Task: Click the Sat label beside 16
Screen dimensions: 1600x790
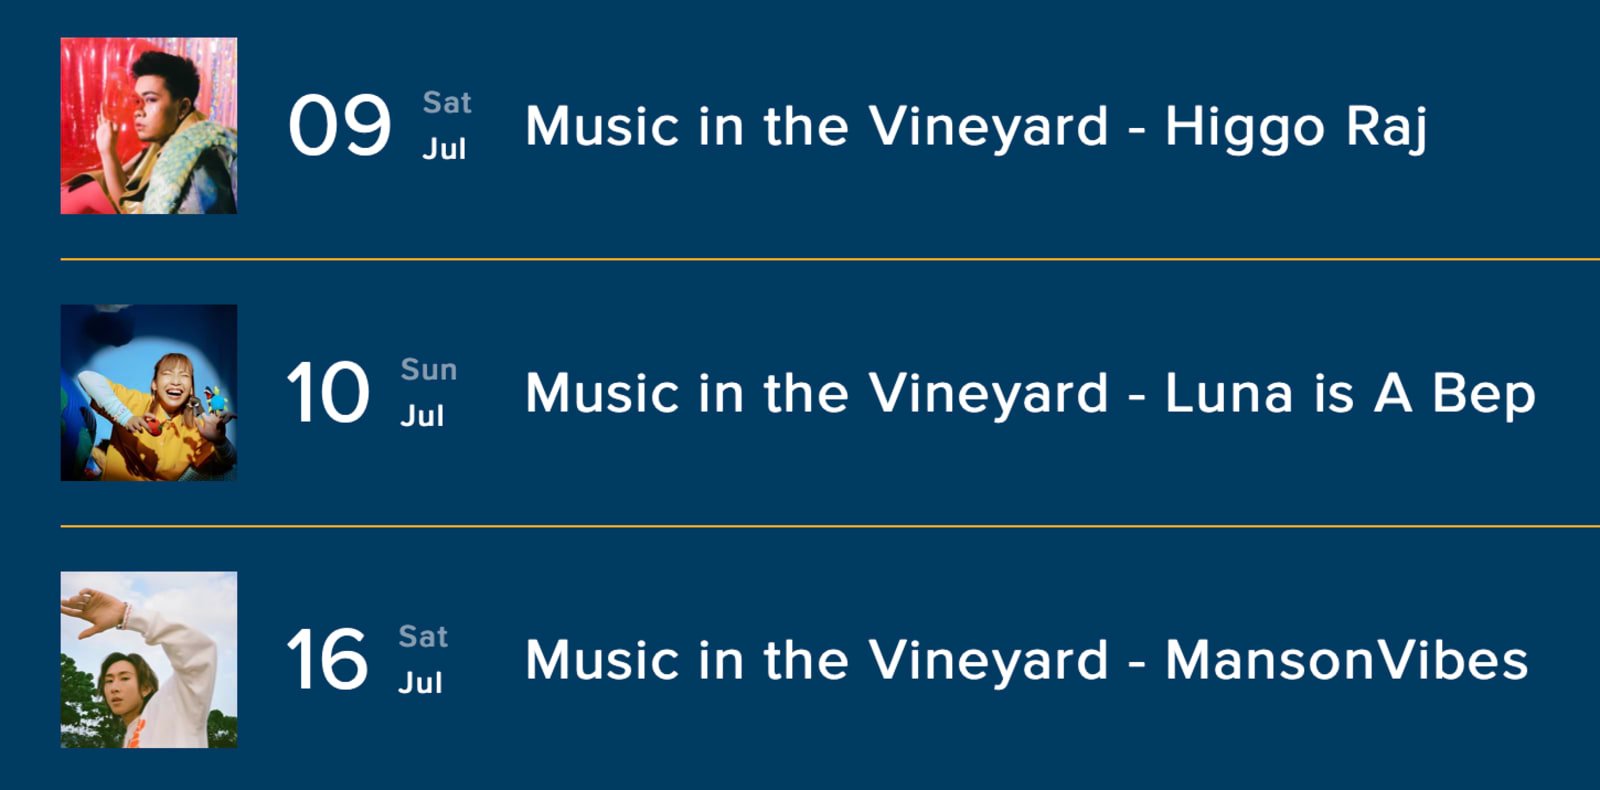Action: coord(423,636)
